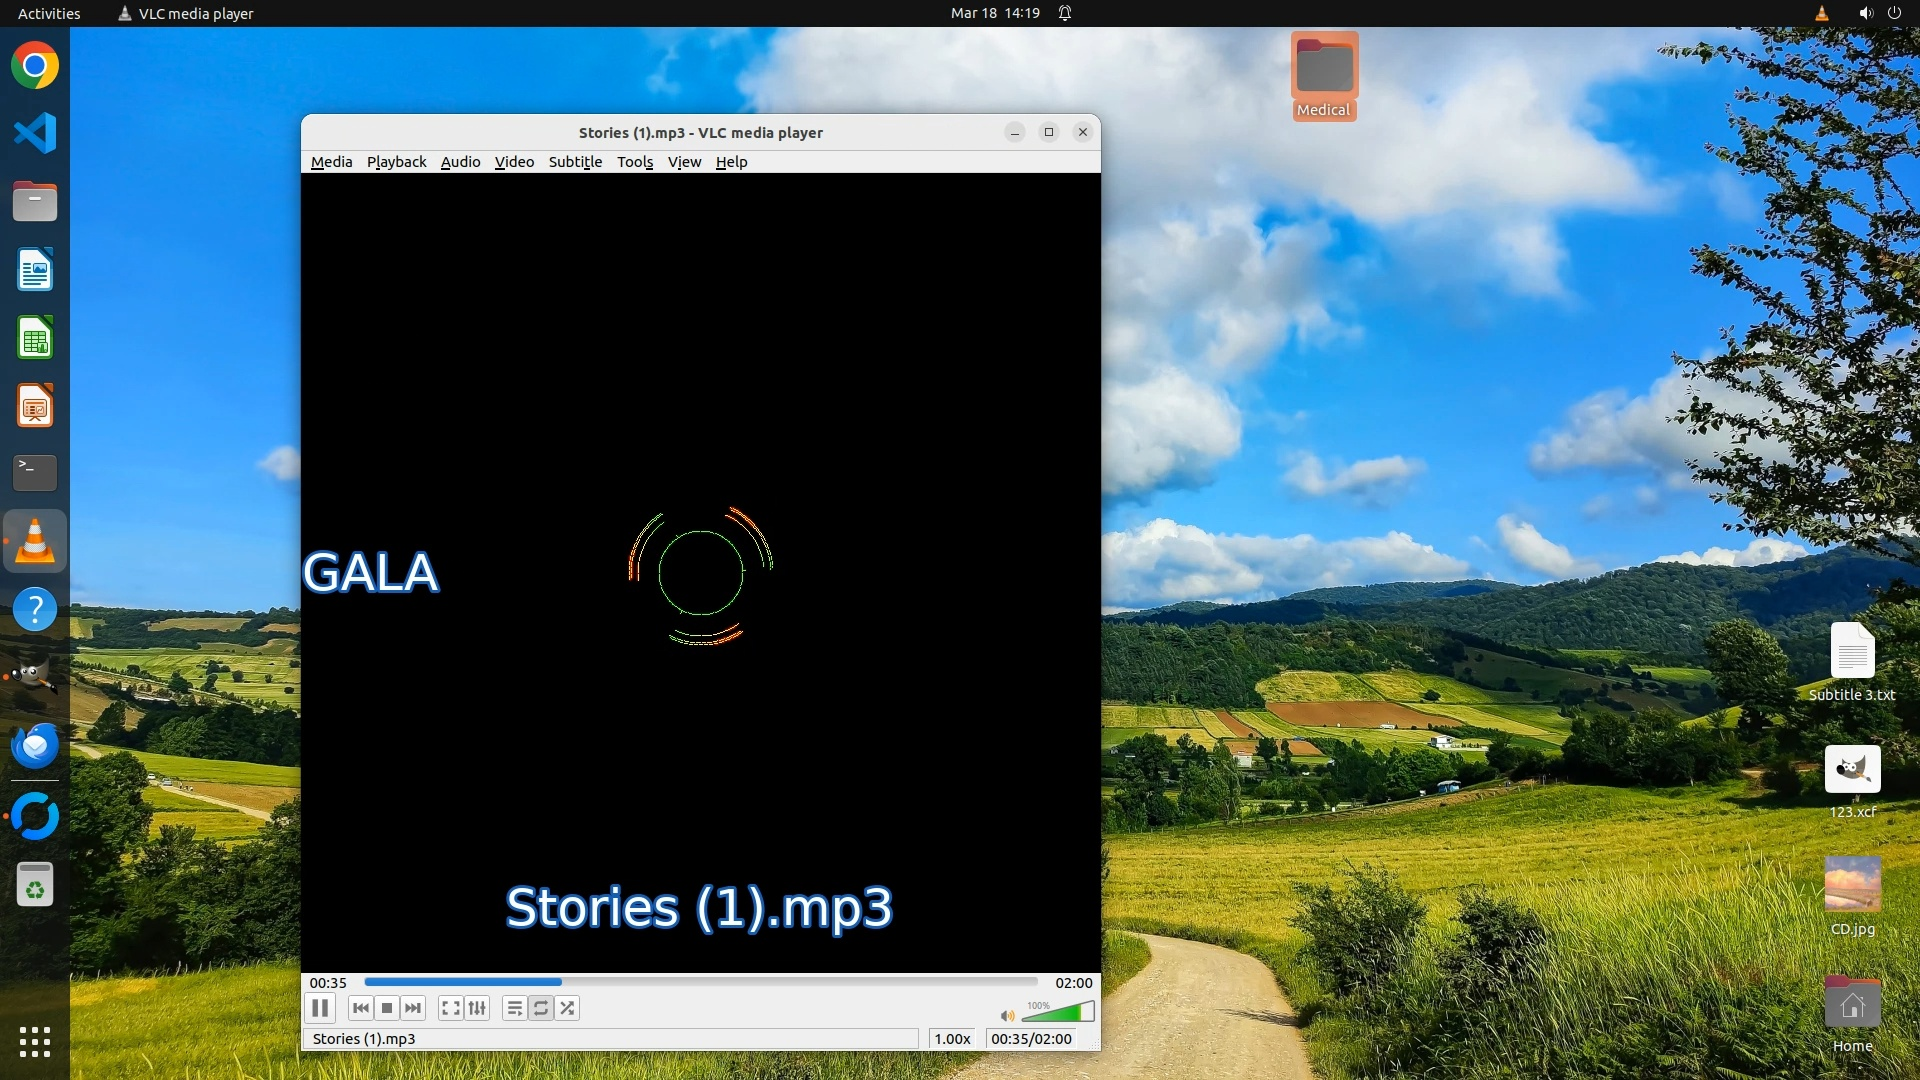Skip to previous media in playlist
The image size is (1920, 1080).
click(x=361, y=1008)
